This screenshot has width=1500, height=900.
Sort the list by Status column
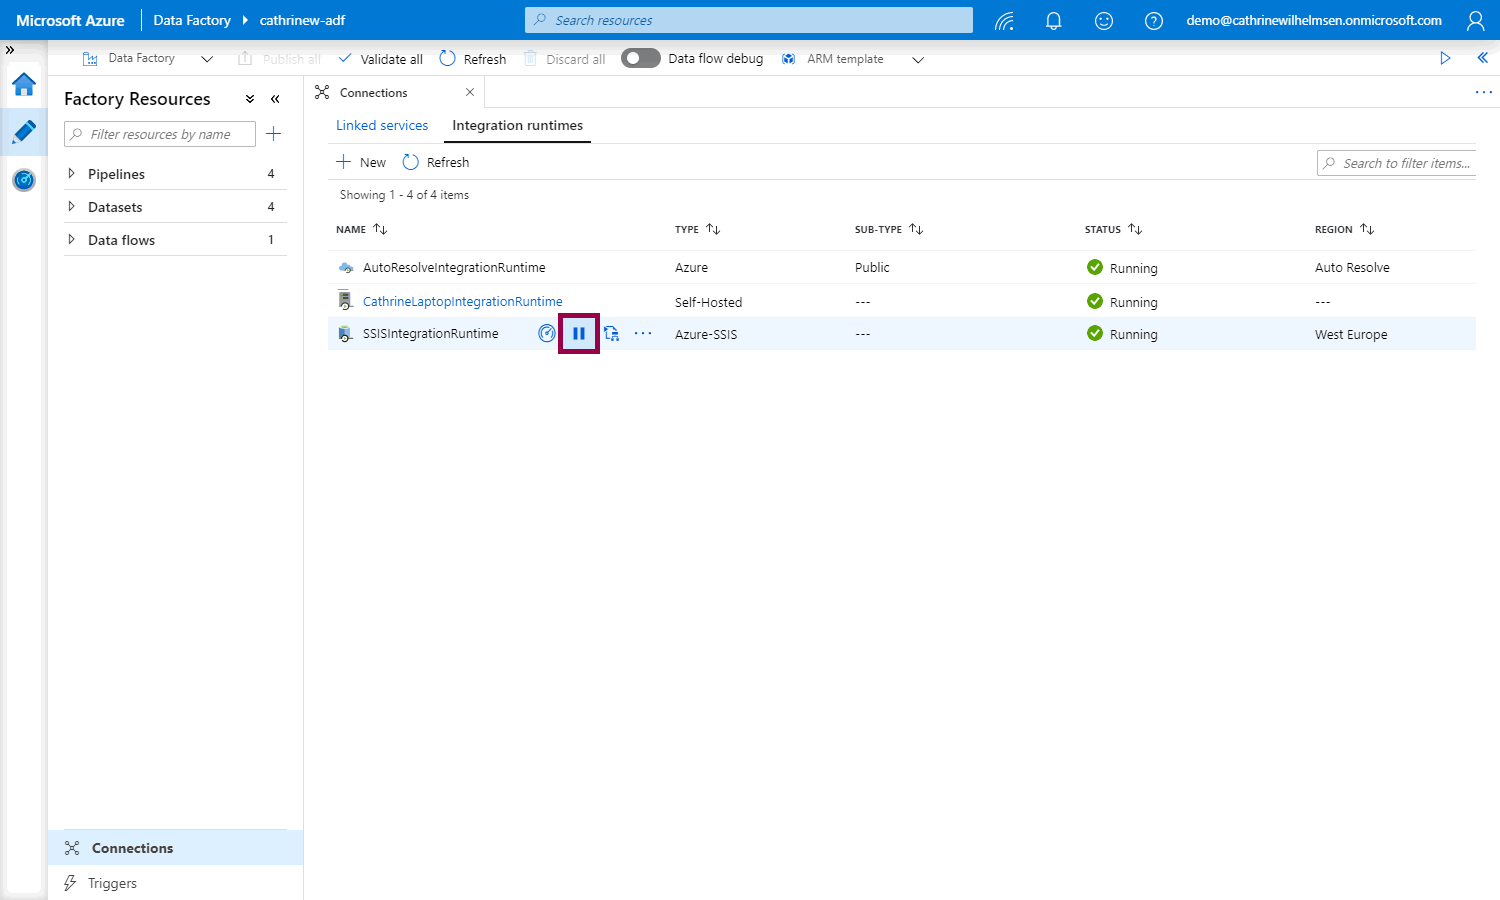(1135, 229)
